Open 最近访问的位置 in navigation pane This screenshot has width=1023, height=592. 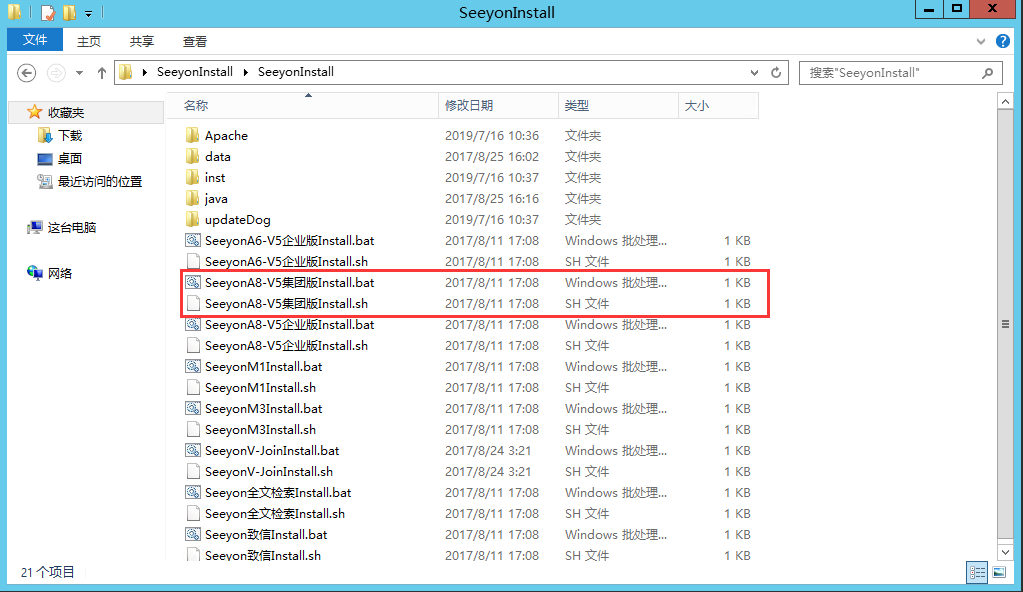tap(99, 181)
